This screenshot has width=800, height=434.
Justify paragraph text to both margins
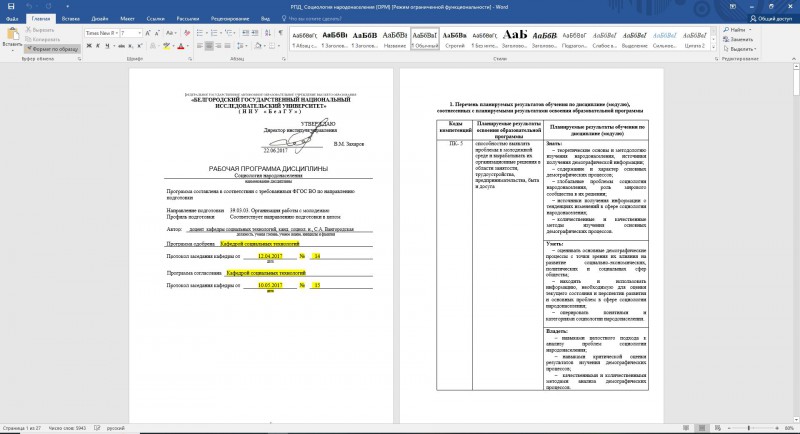pyautogui.click(x=227, y=46)
